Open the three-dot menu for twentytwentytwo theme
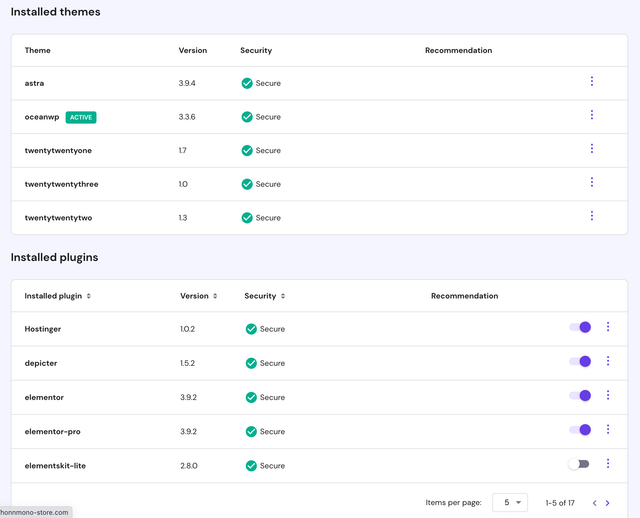Screen dimensions: 640x518 tap(591, 216)
